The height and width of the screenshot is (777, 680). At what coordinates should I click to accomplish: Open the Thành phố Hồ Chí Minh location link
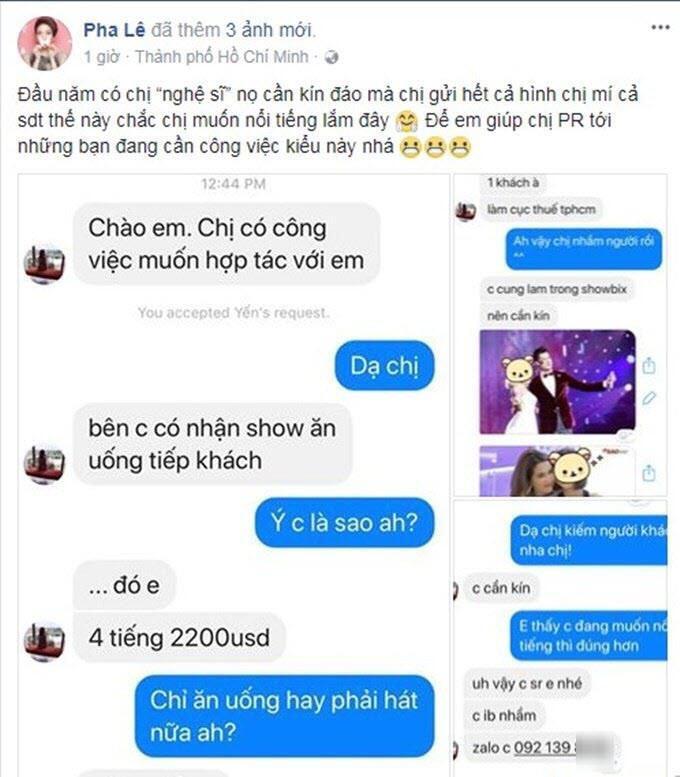coord(222,57)
